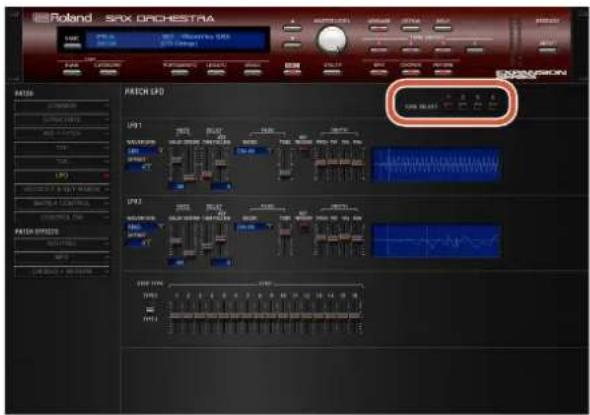This screenshot has width=590, height=415.
Task: Open Chorus + Reverb effects page
Action: pyautogui.click(x=62, y=272)
